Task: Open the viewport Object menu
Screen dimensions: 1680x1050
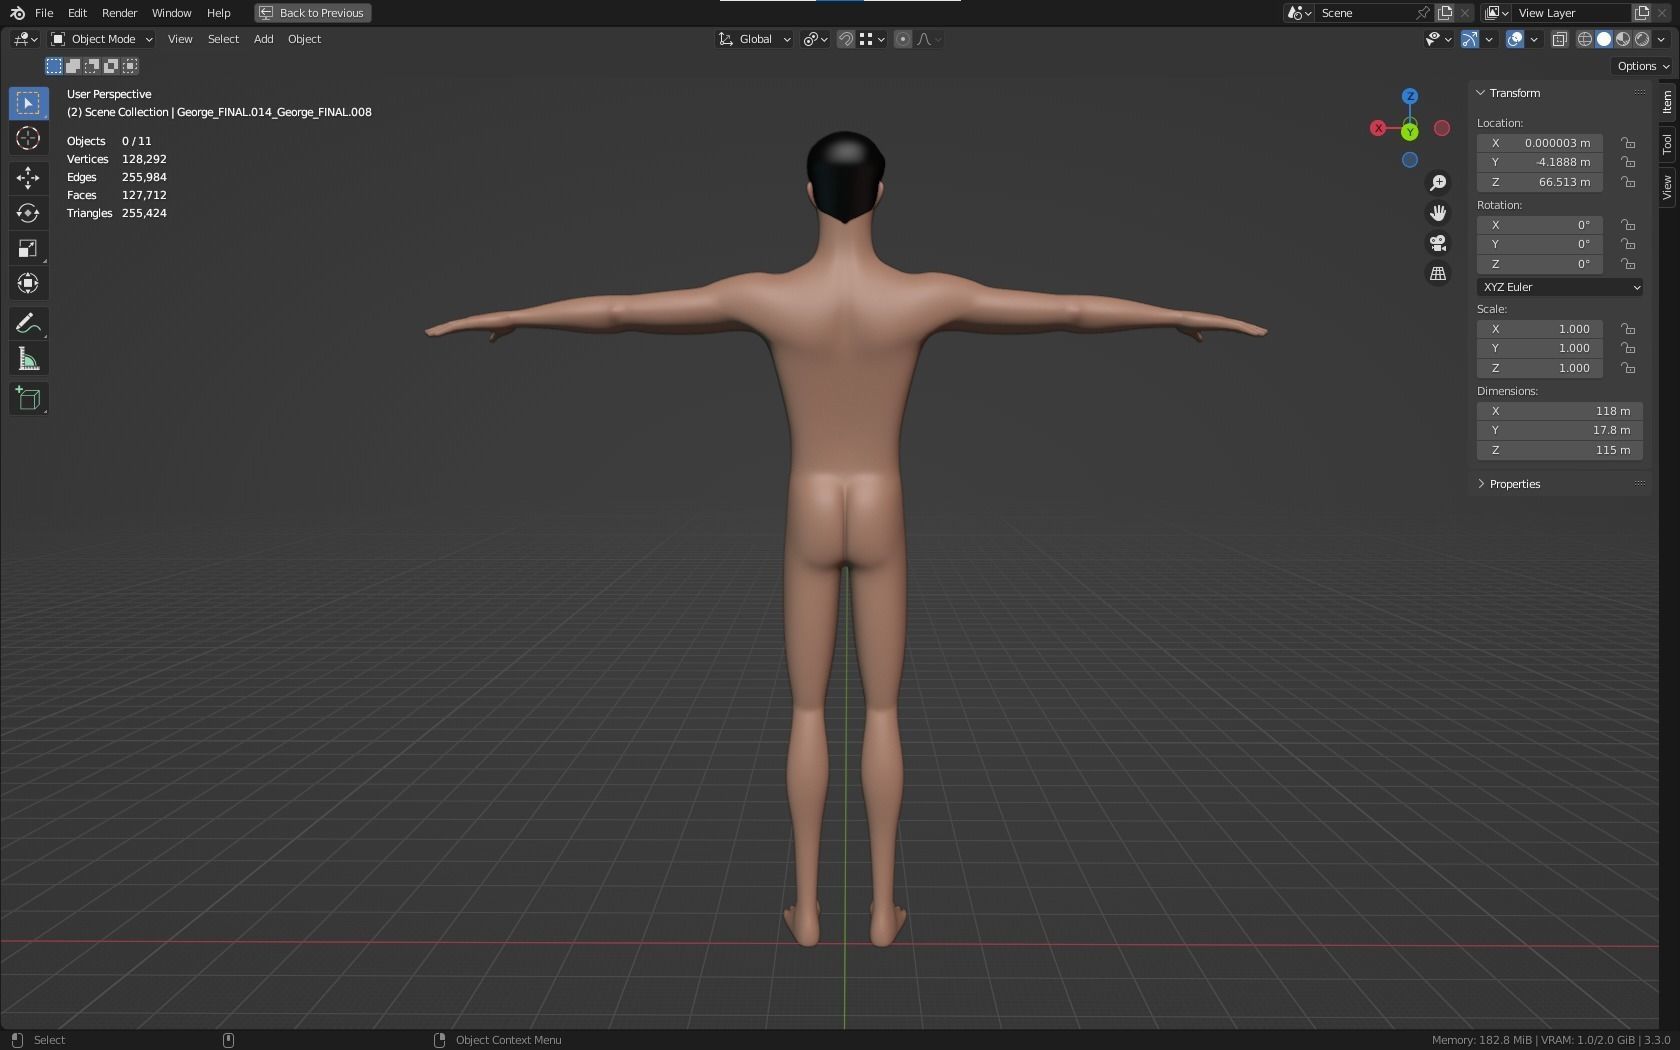Action: (304, 39)
